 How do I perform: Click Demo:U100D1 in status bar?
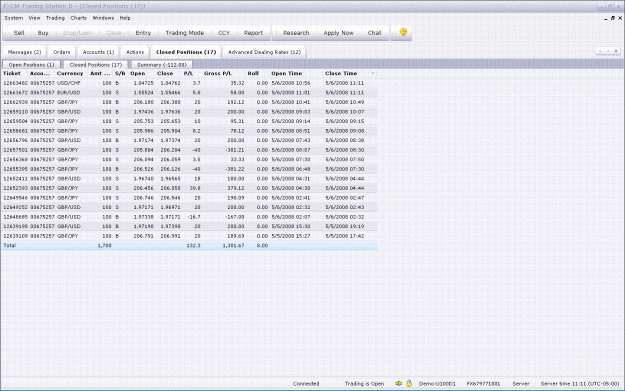click(437, 383)
